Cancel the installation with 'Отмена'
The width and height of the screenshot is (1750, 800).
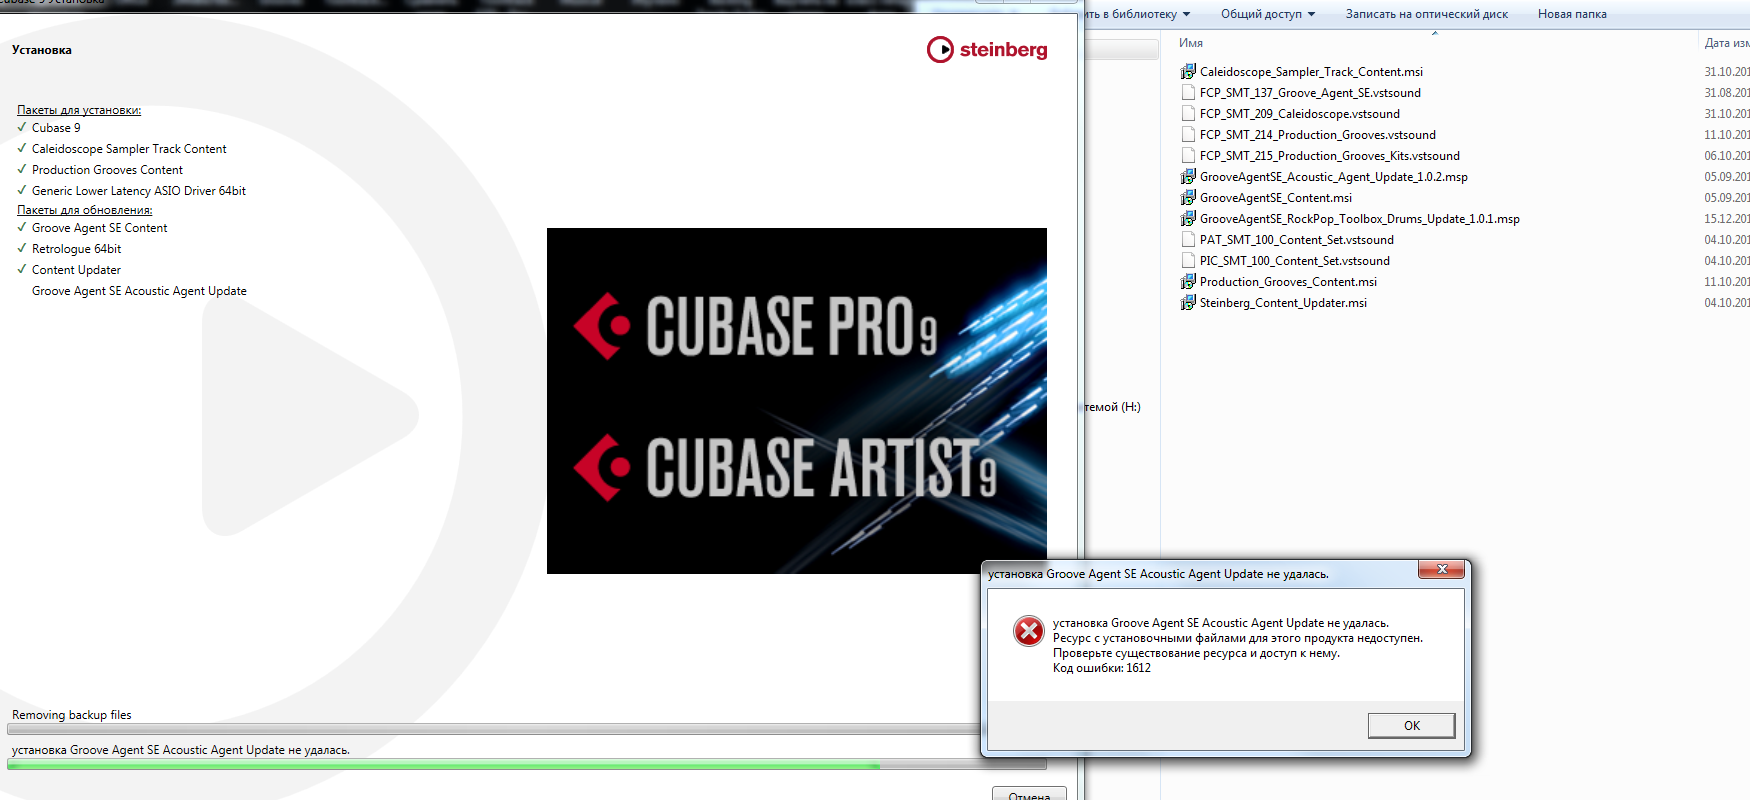(1029, 794)
